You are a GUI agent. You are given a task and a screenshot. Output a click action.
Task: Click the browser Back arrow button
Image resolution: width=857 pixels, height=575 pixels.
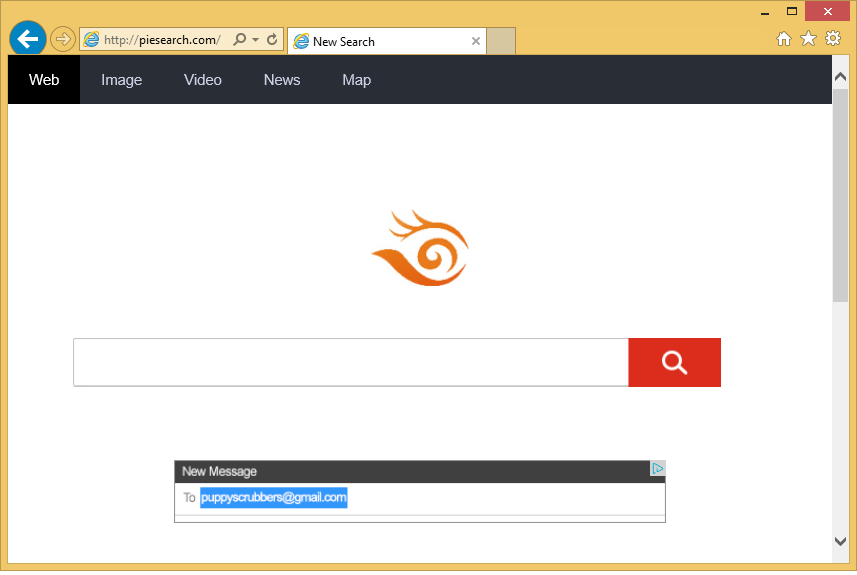(x=28, y=39)
